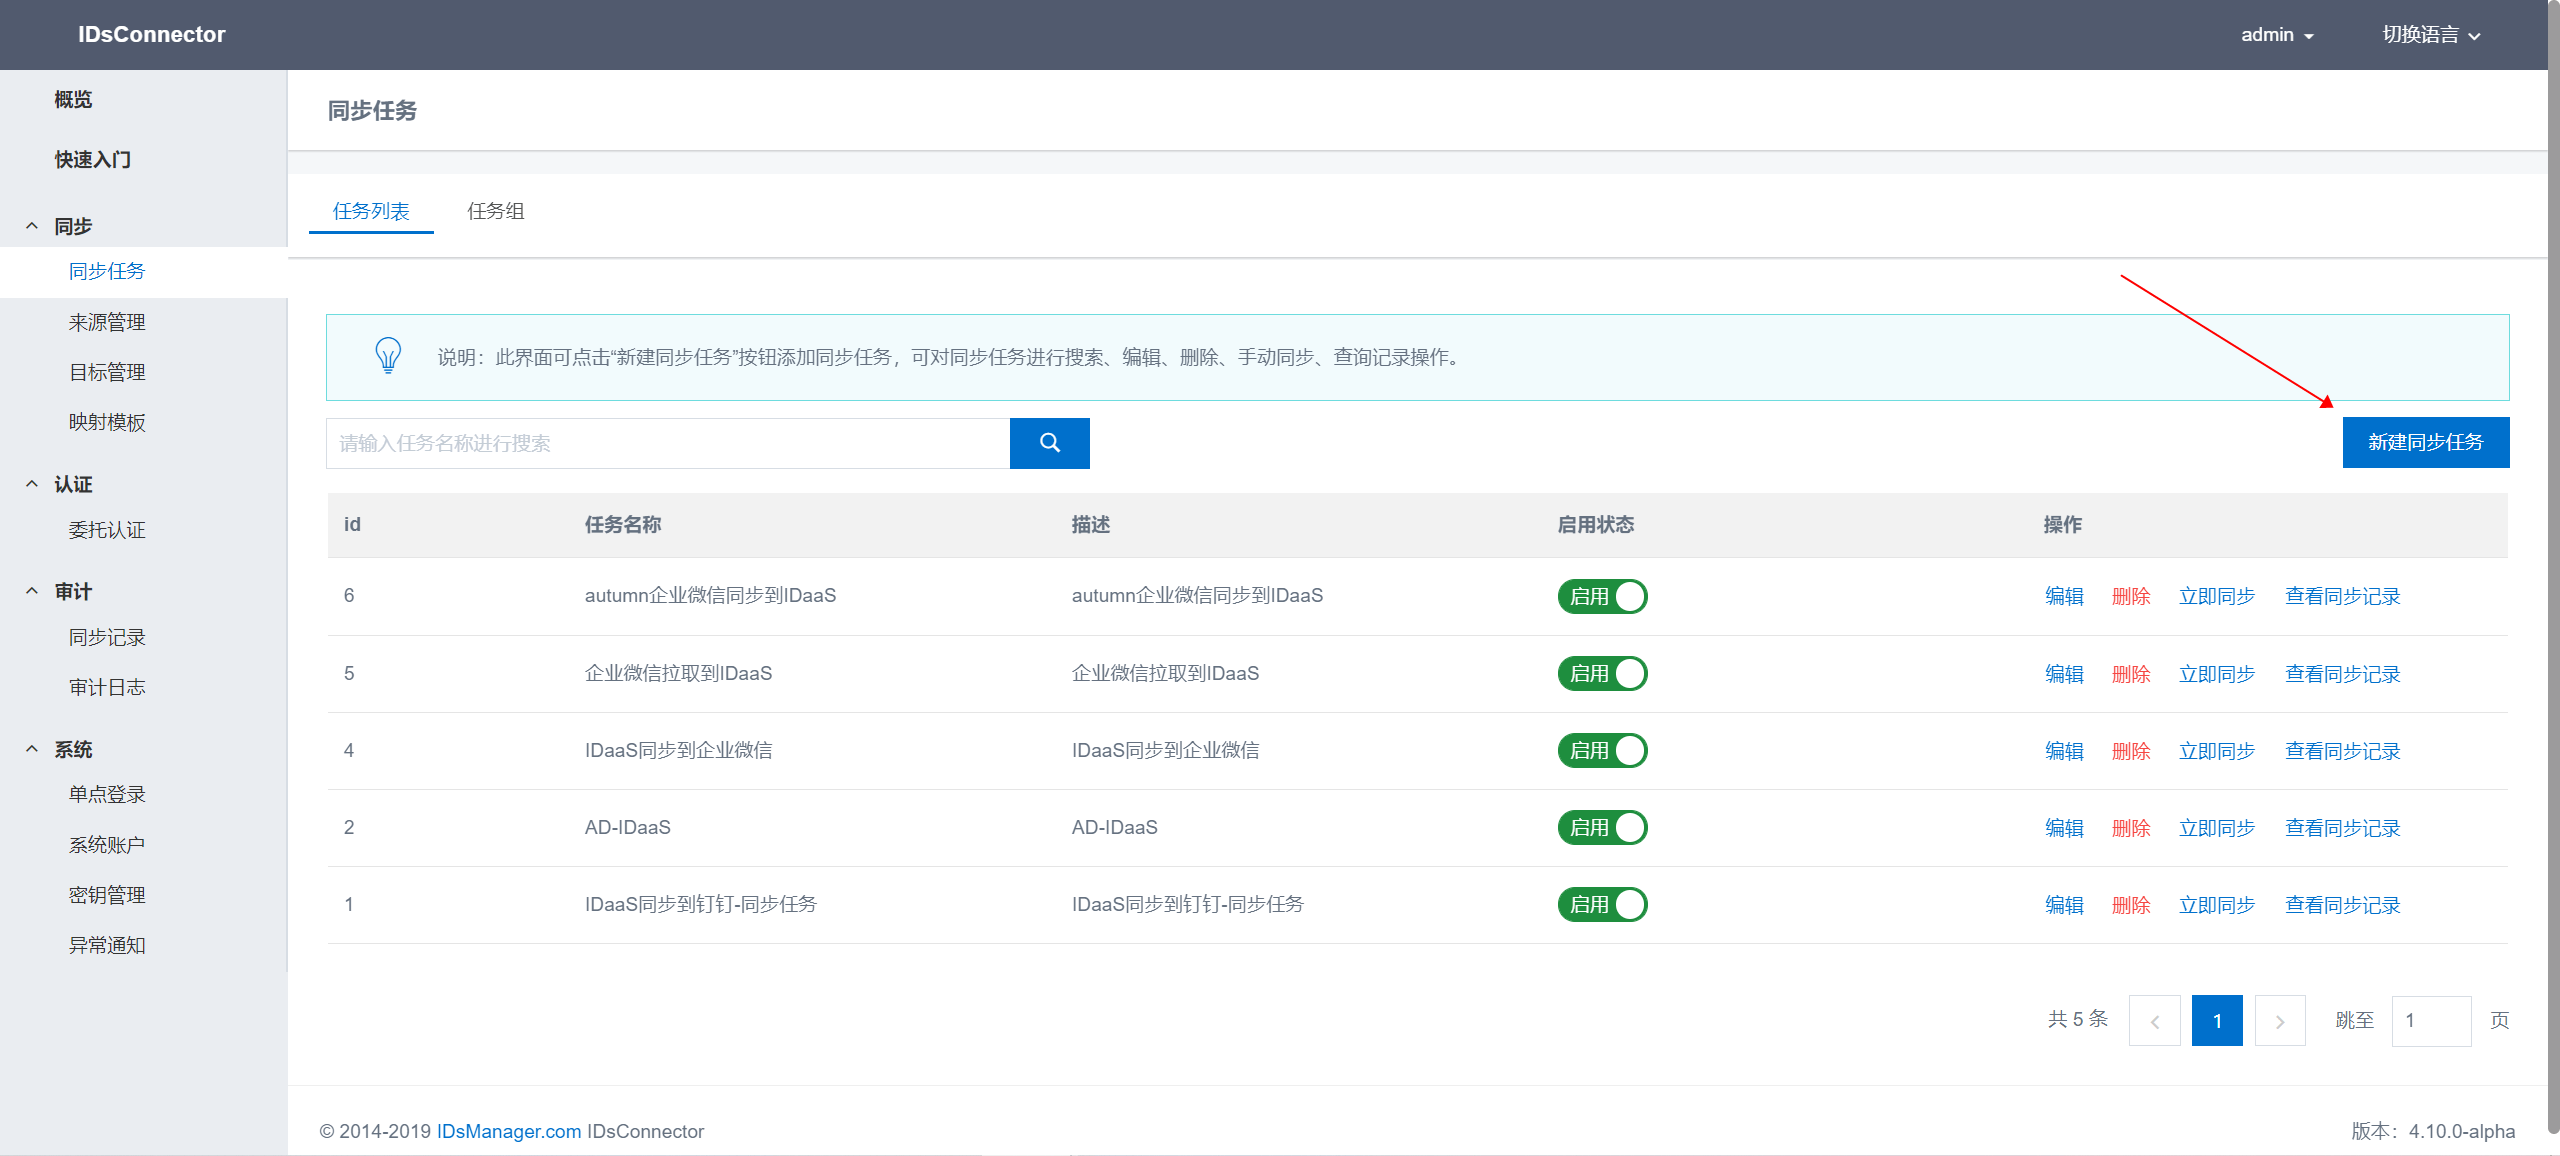The width and height of the screenshot is (2560, 1156).
Task: Toggle enable switch for task id 1
Action: coord(1602,904)
